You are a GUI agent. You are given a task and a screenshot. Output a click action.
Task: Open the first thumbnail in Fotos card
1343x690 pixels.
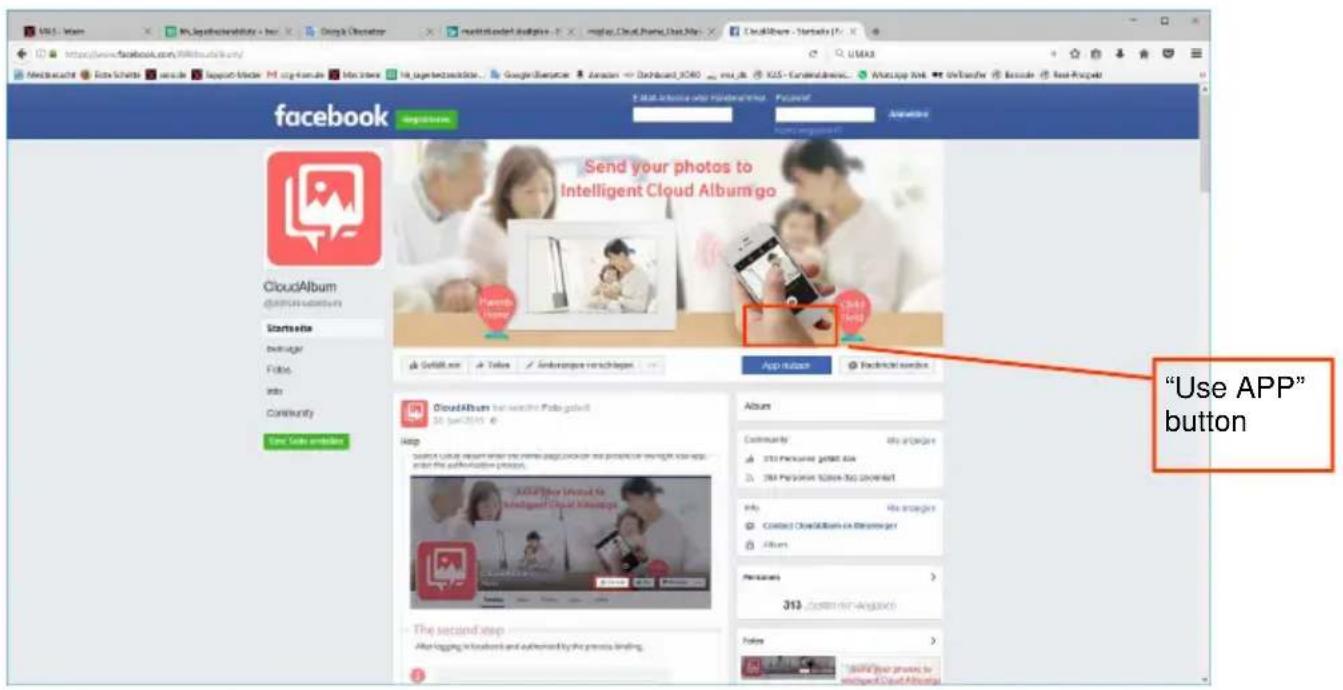point(788,667)
